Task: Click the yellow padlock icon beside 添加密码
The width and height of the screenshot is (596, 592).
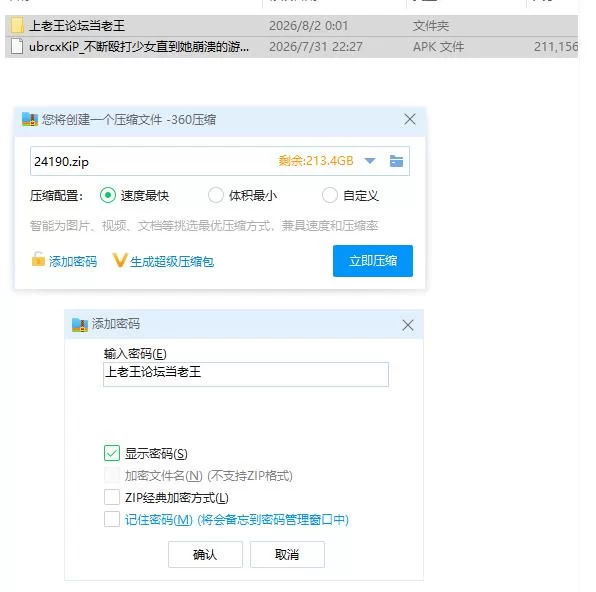Action: [x=38, y=260]
